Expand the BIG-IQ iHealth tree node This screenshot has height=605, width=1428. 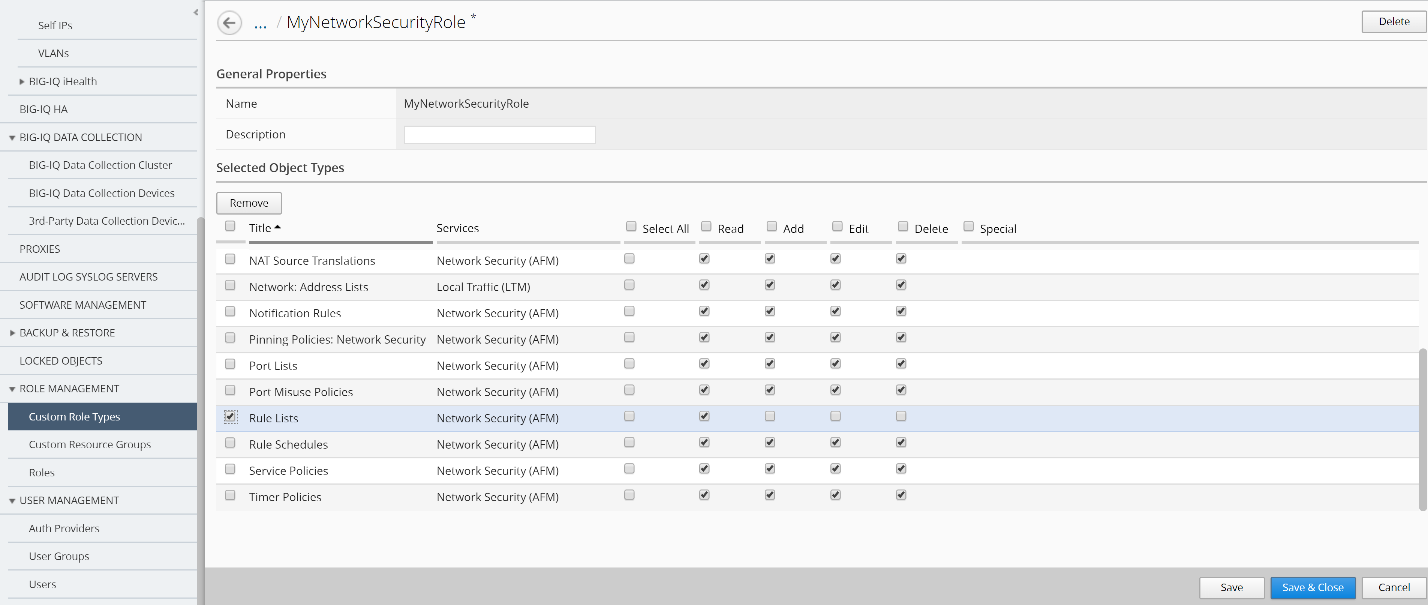(x=22, y=81)
